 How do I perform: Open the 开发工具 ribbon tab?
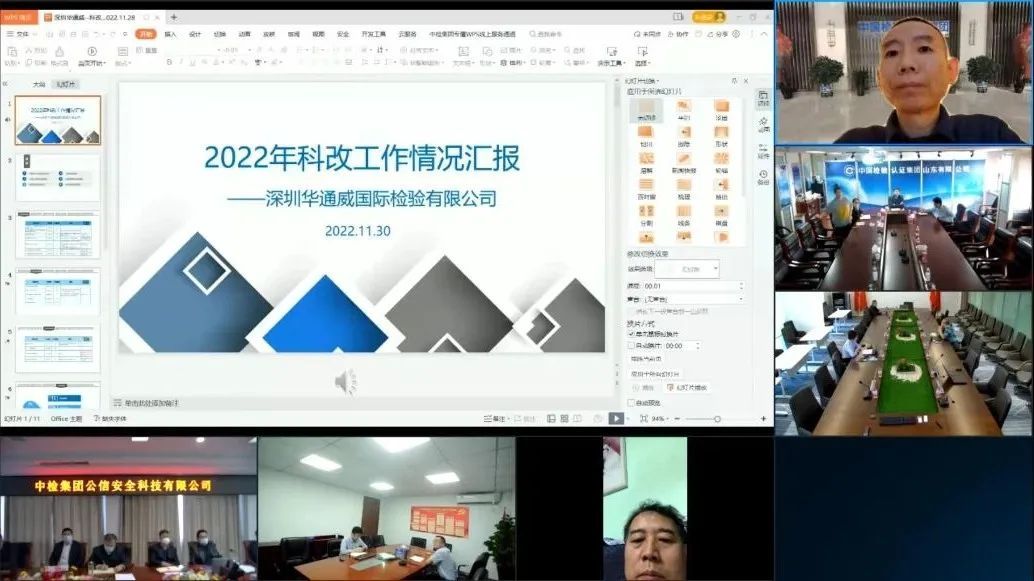click(373, 34)
